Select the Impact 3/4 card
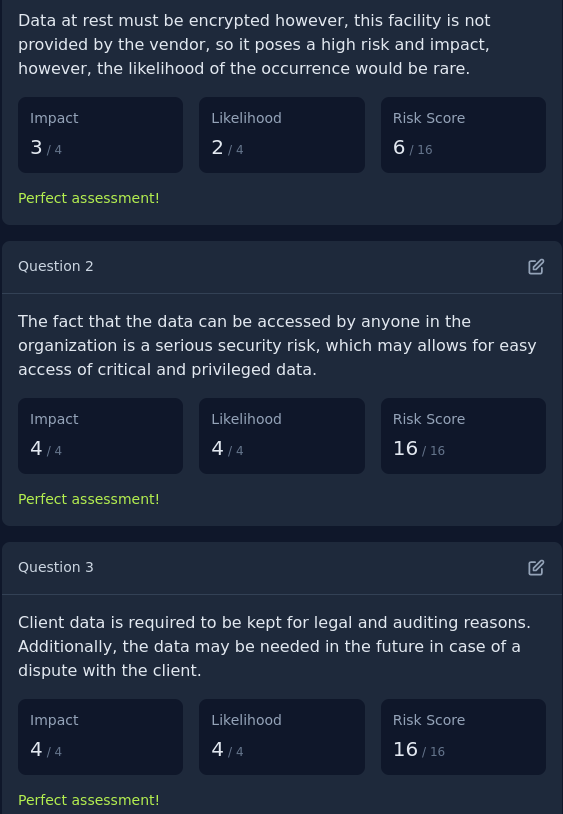 [x=101, y=135]
